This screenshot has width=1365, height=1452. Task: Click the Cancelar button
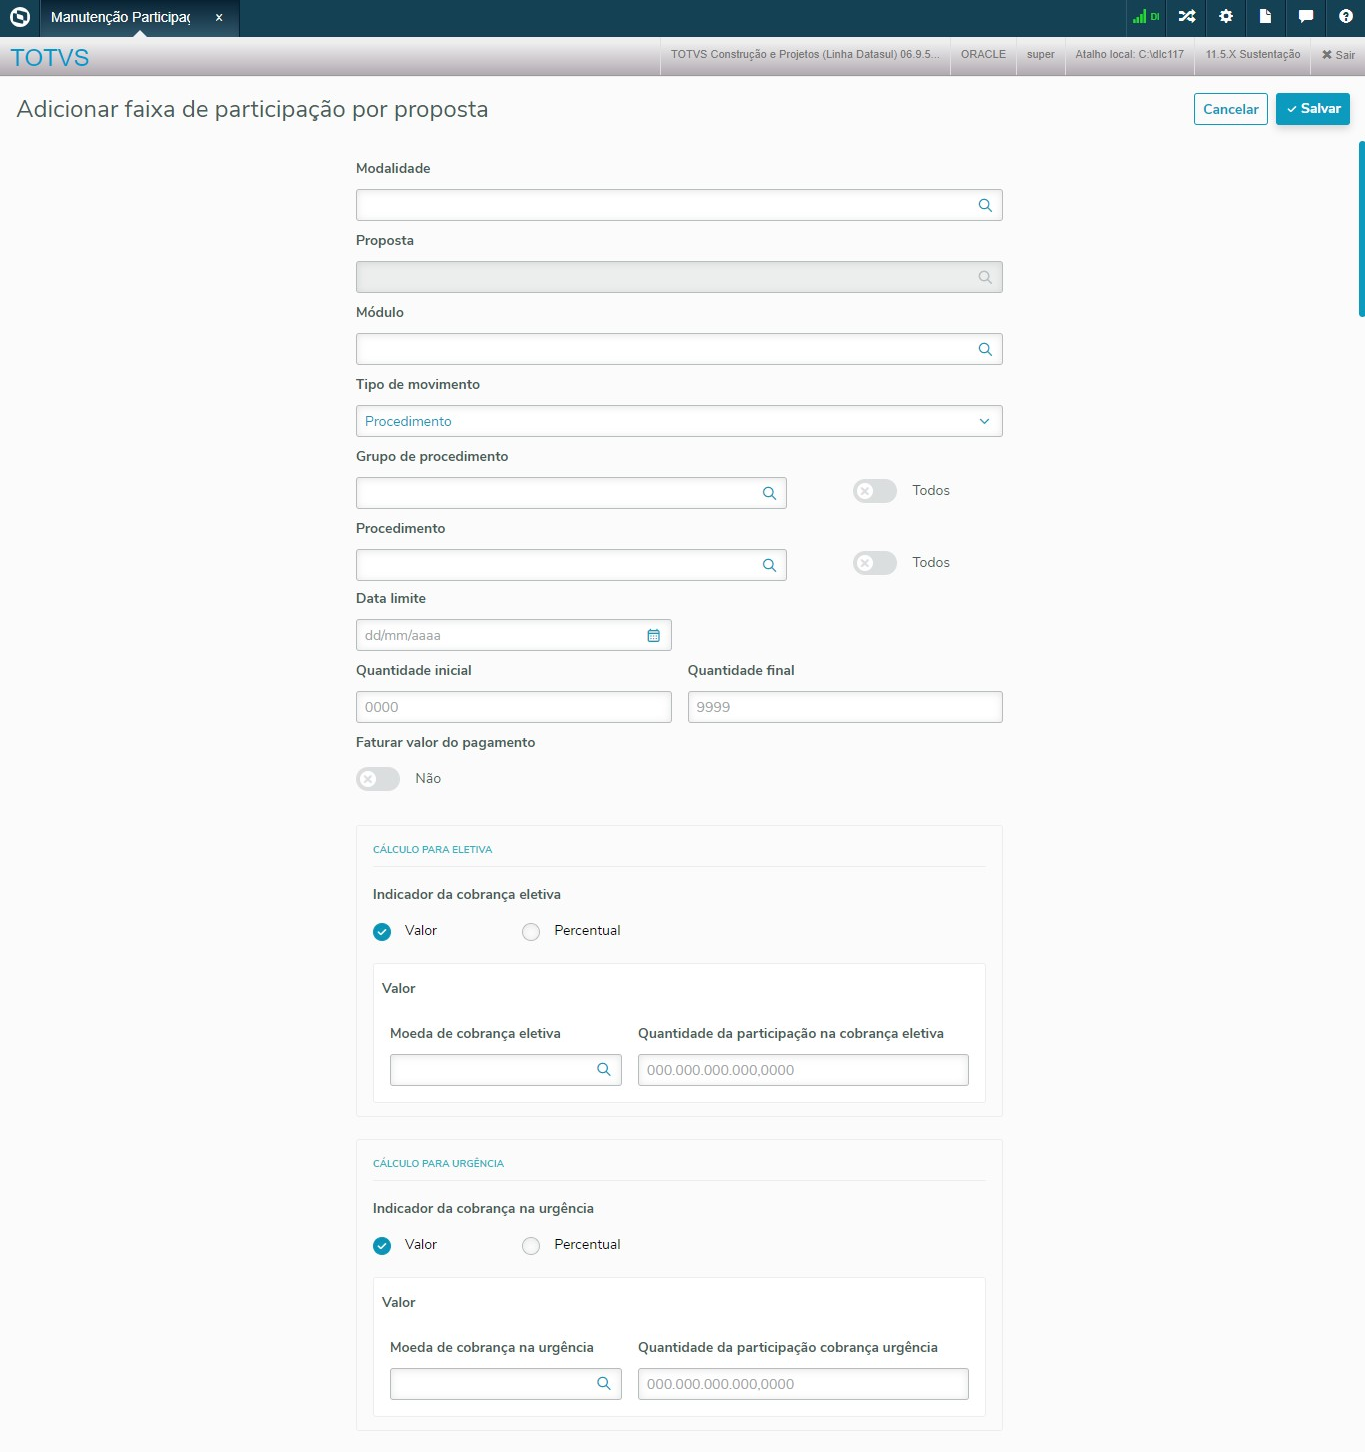tap(1230, 109)
